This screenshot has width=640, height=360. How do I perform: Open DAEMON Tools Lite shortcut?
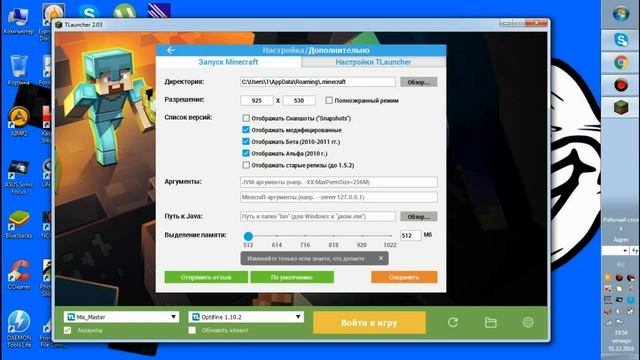(x=19, y=329)
